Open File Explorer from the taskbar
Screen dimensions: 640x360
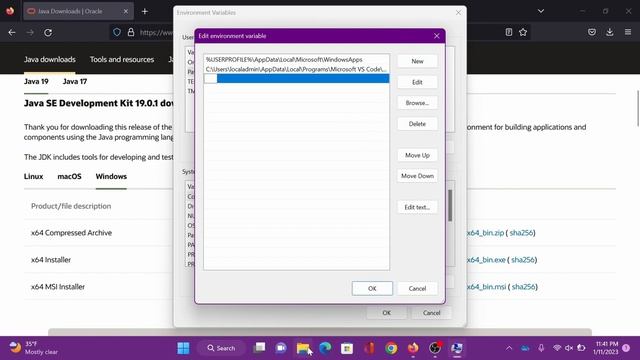click(x=303, y=348)
